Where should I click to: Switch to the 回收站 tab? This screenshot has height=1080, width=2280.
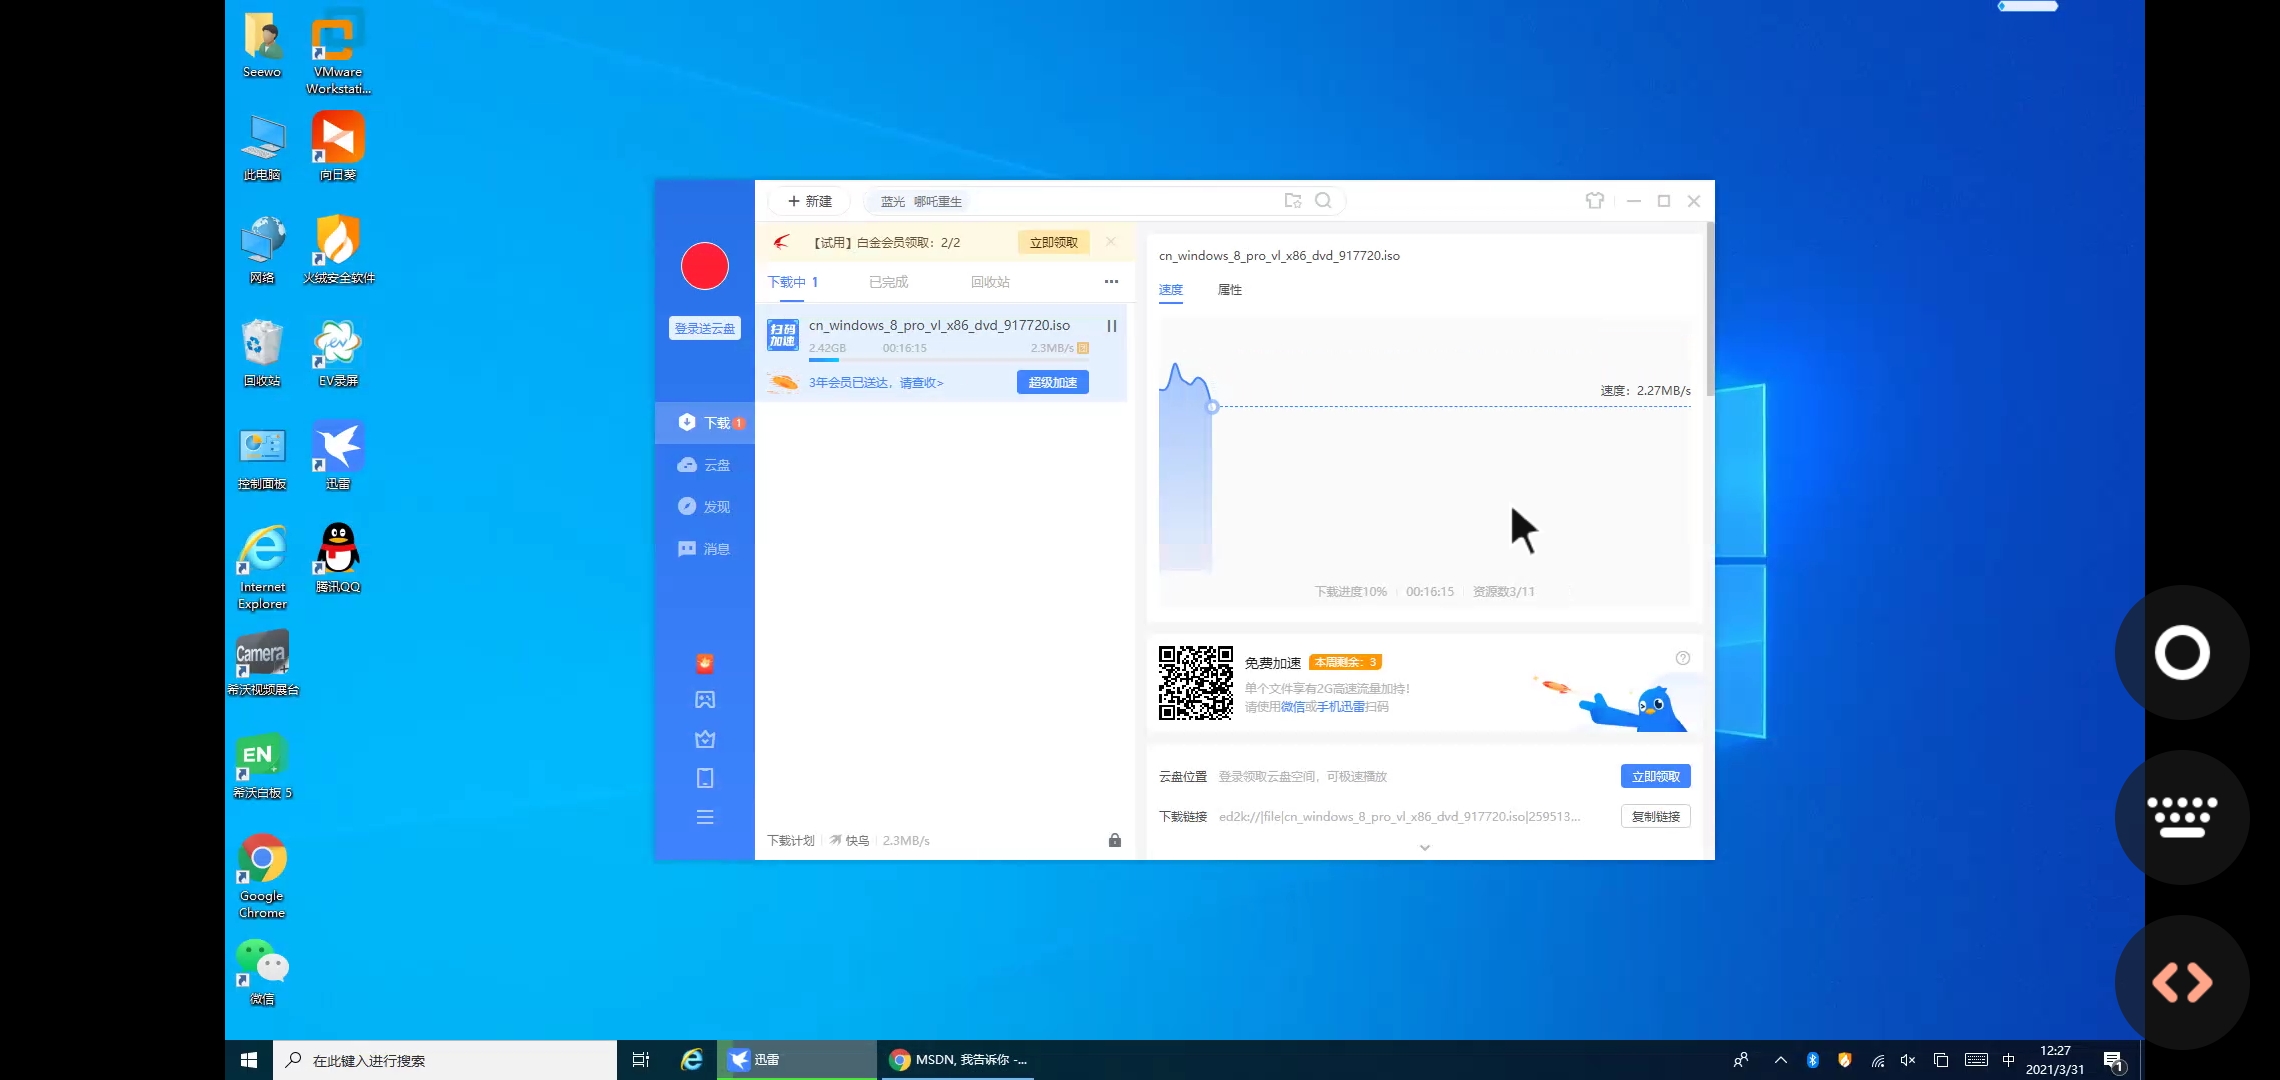(x=990, y=282)
